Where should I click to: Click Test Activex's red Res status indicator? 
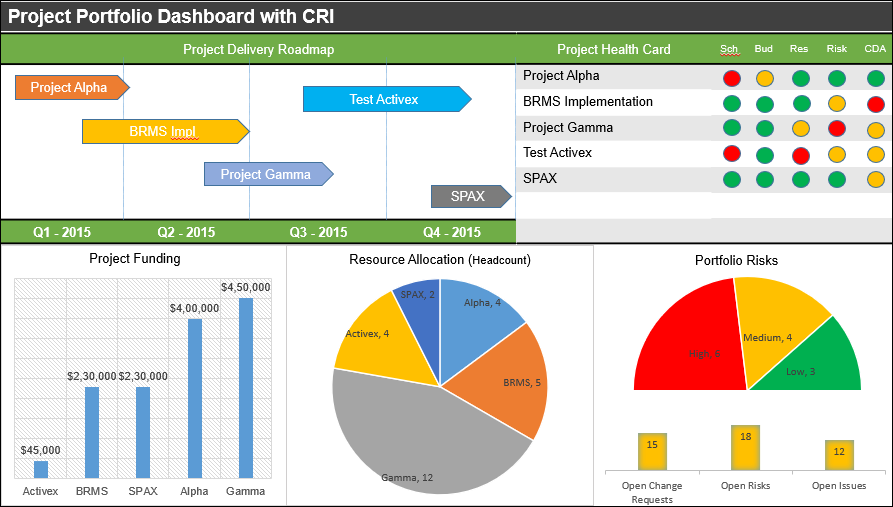click(x=800, y=155)
